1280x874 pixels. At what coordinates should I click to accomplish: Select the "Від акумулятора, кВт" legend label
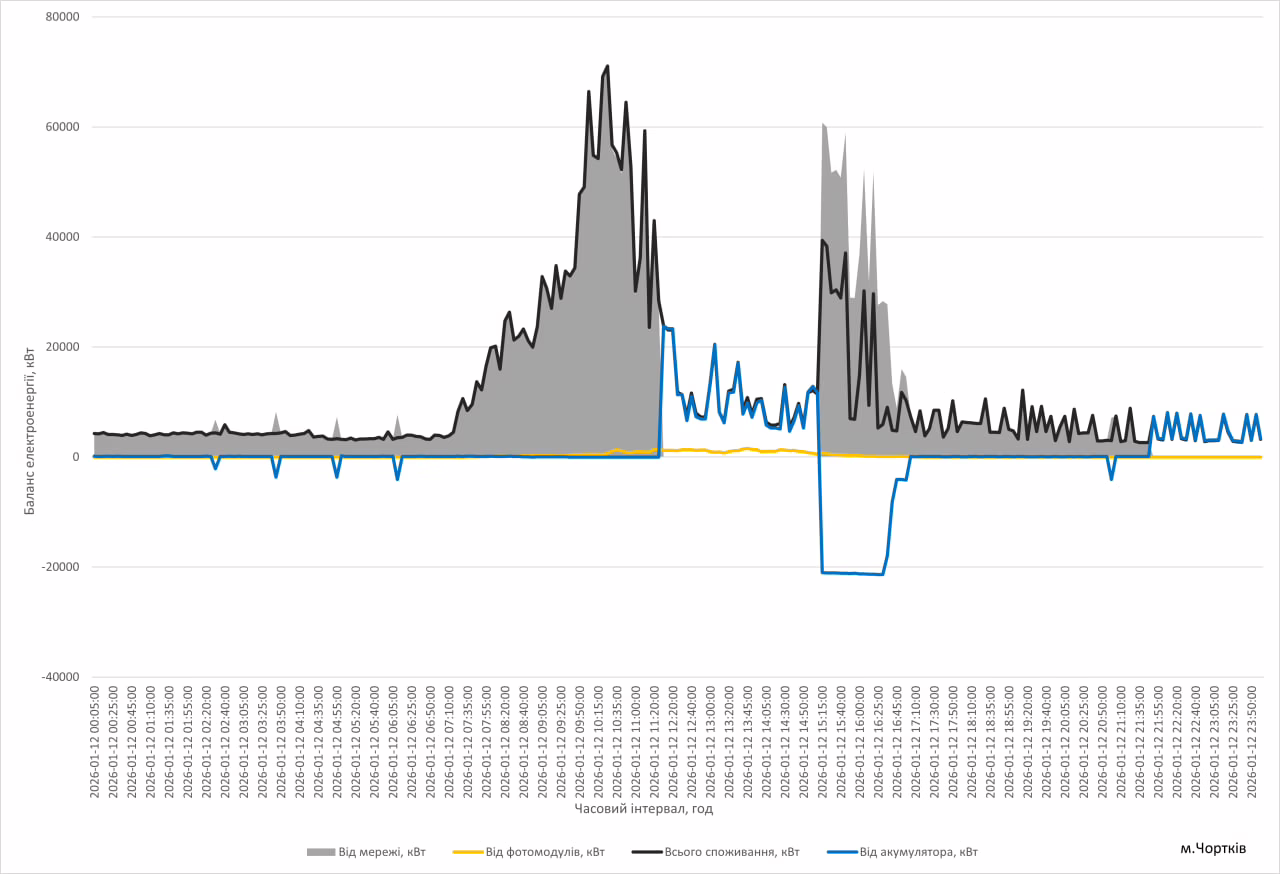tap(918, 852)
